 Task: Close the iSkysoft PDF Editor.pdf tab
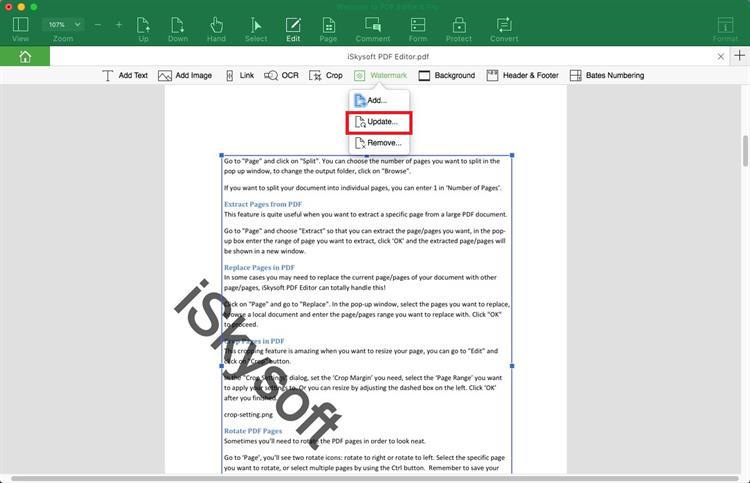[x=720, y=56]
